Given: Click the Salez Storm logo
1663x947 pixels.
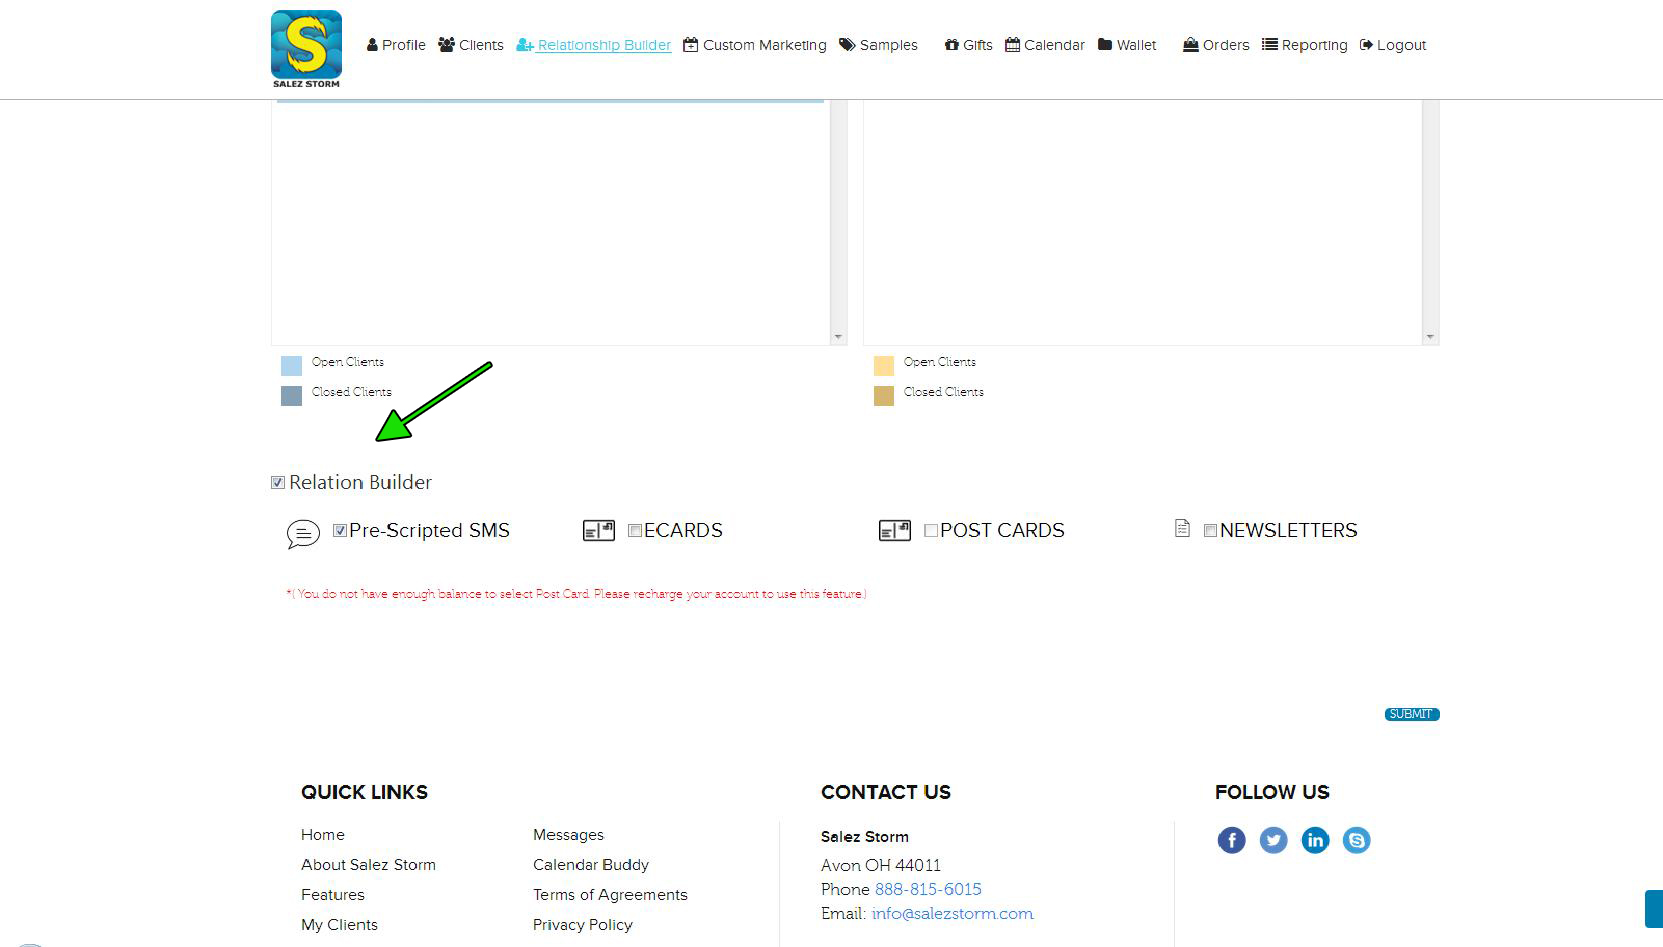Looking at the screenshot, I should coord(306,48).
